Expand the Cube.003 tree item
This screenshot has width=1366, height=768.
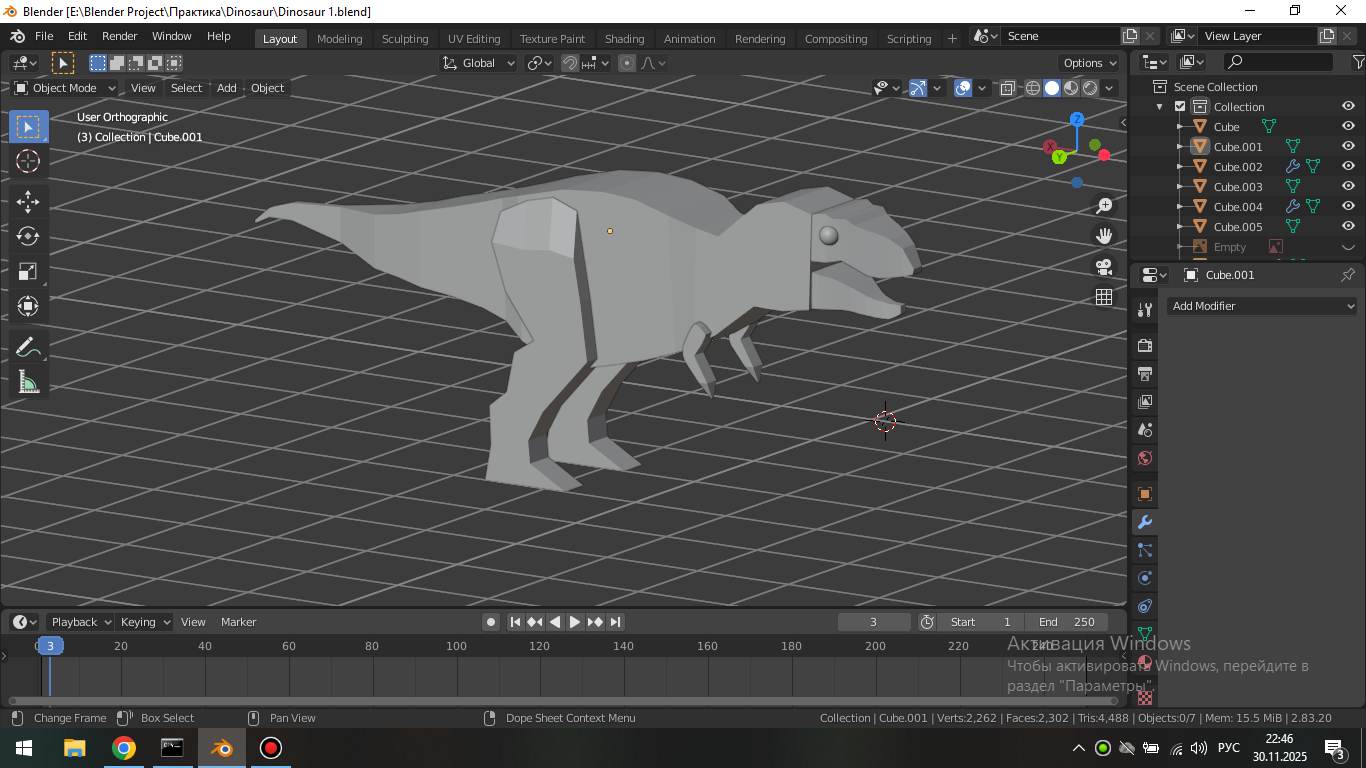point(1180,187)
